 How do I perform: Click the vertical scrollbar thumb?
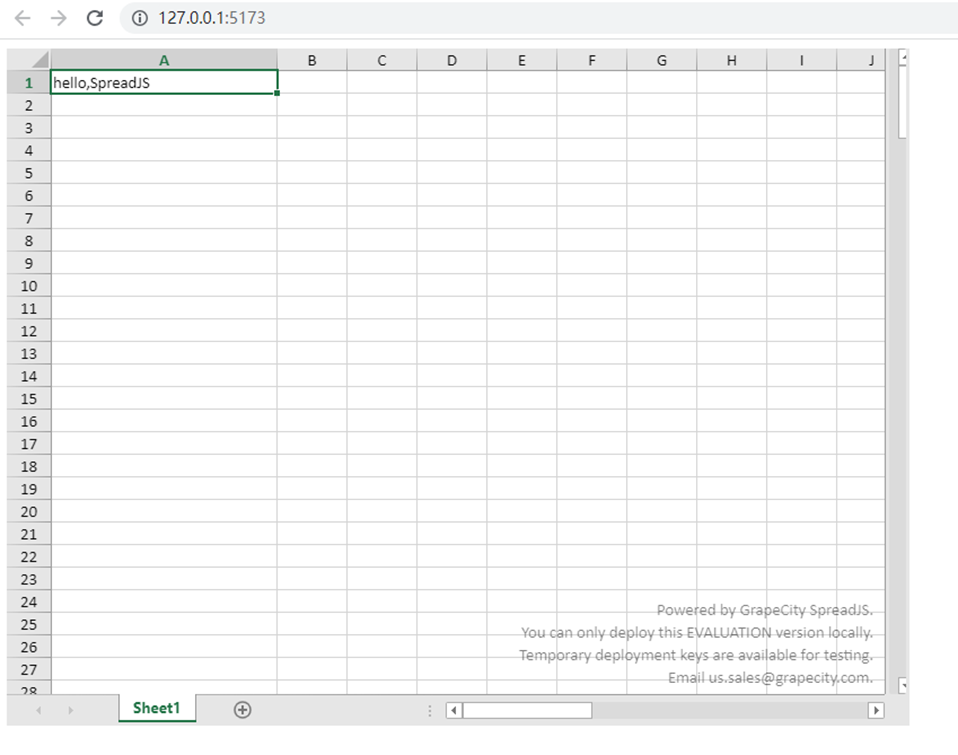902,102
